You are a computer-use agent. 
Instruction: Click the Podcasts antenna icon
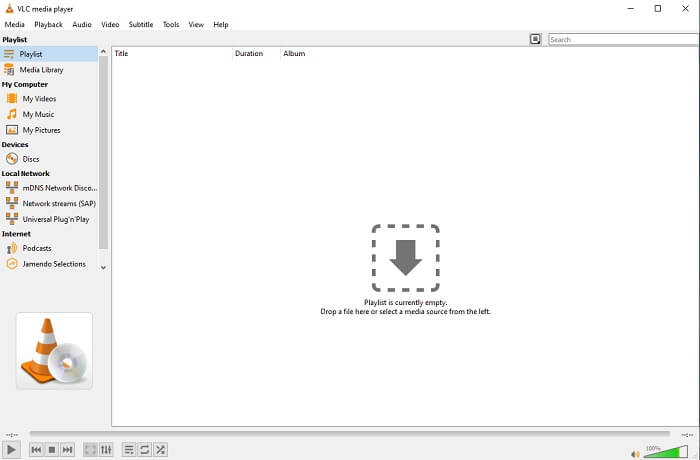pyautogui.click(x=12, y=248)
